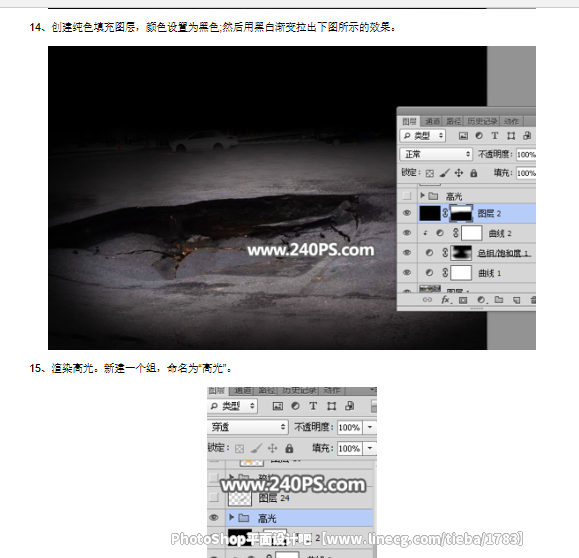Click black fill thumbnail of 图层 2
This screenshot has width=579, height=558.
click(430, 213)
